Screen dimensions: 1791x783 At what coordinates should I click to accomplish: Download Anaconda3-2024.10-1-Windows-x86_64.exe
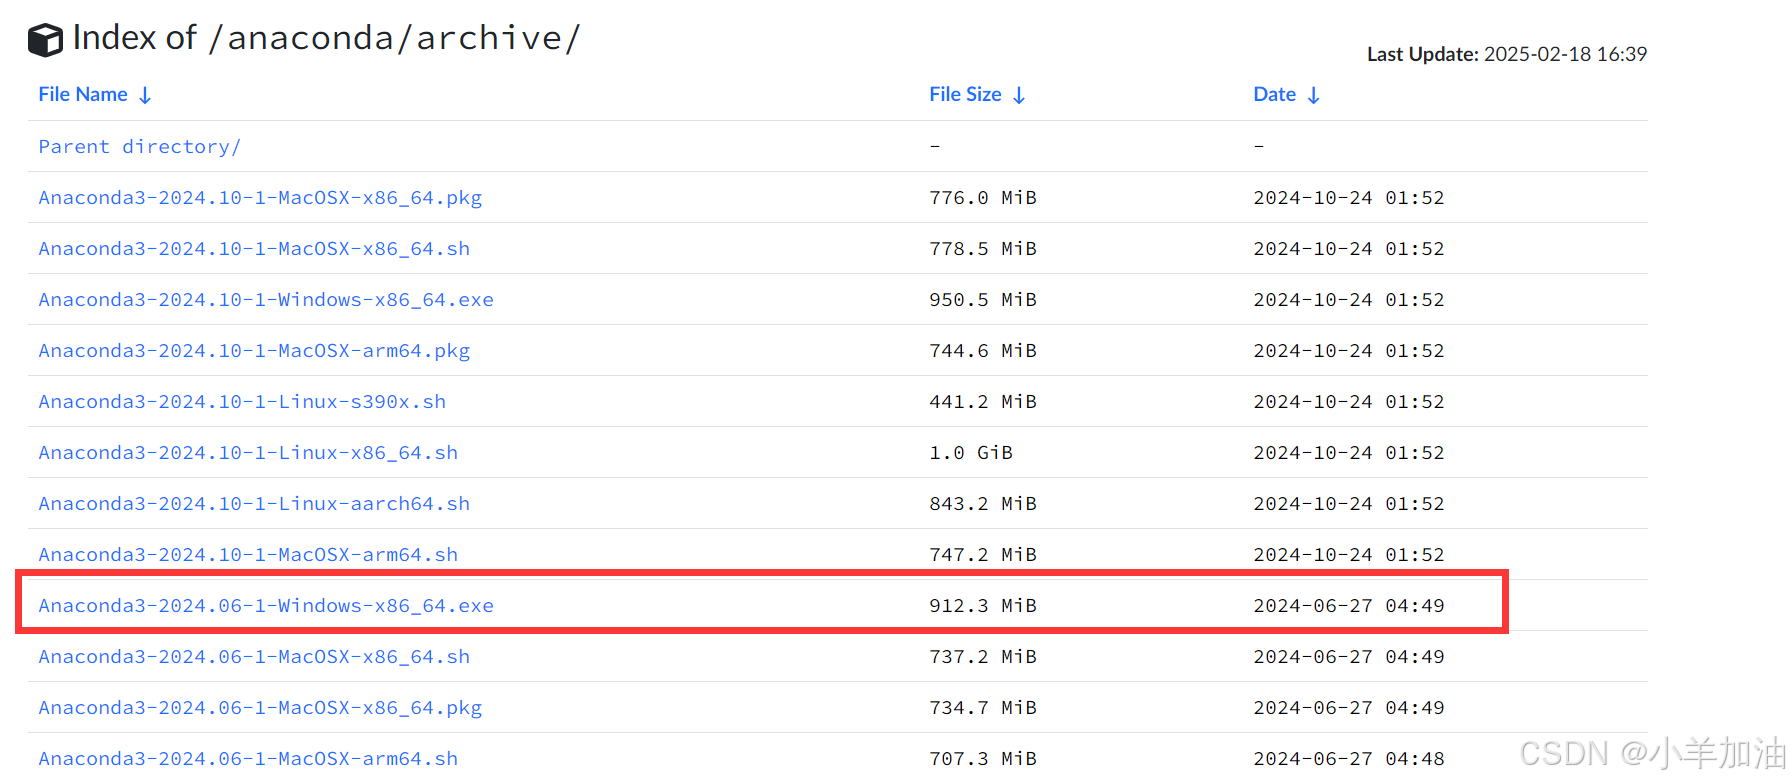click(x=266, y=300)
